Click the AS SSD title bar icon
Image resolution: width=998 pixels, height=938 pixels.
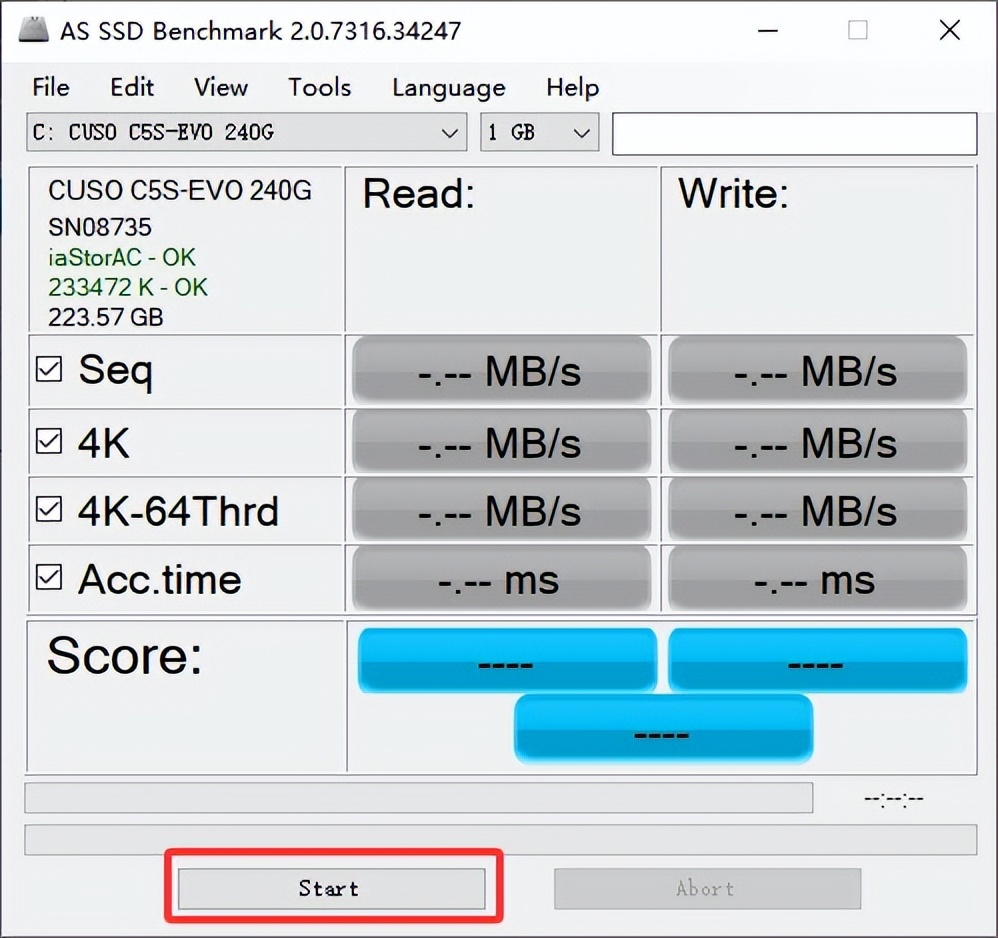33,30
